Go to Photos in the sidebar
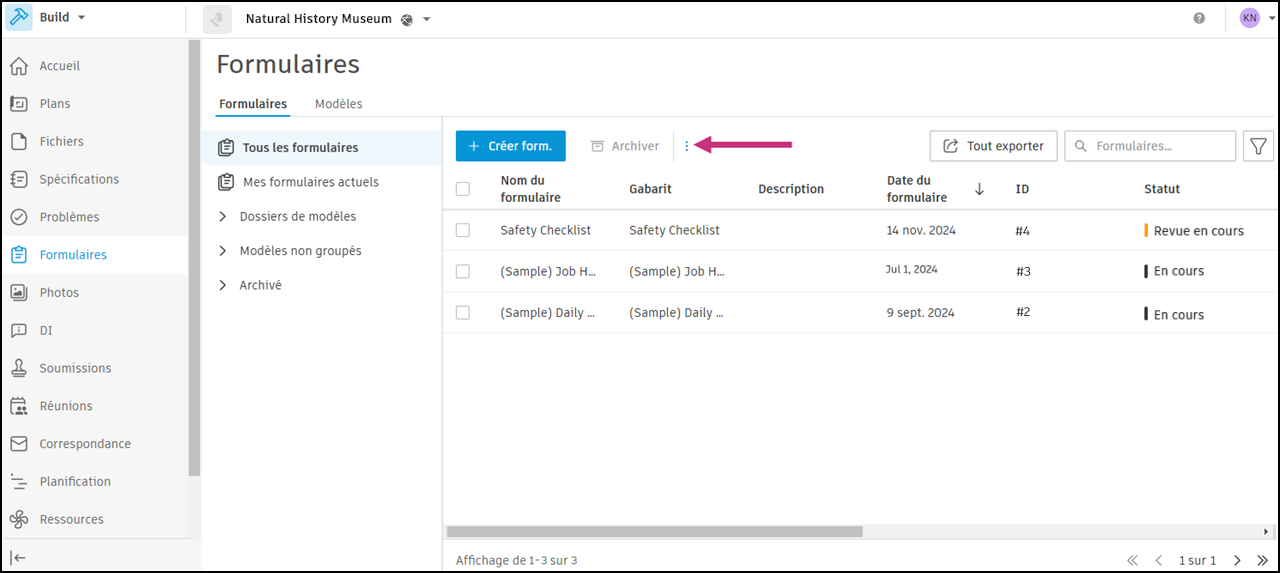1280x573 pixels. (59, 293)
